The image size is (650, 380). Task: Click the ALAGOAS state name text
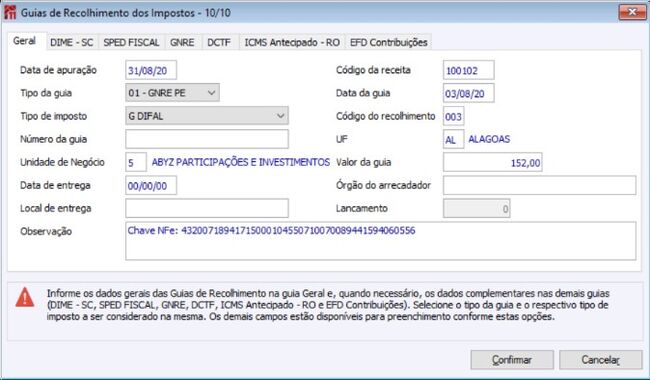[489, 139]
